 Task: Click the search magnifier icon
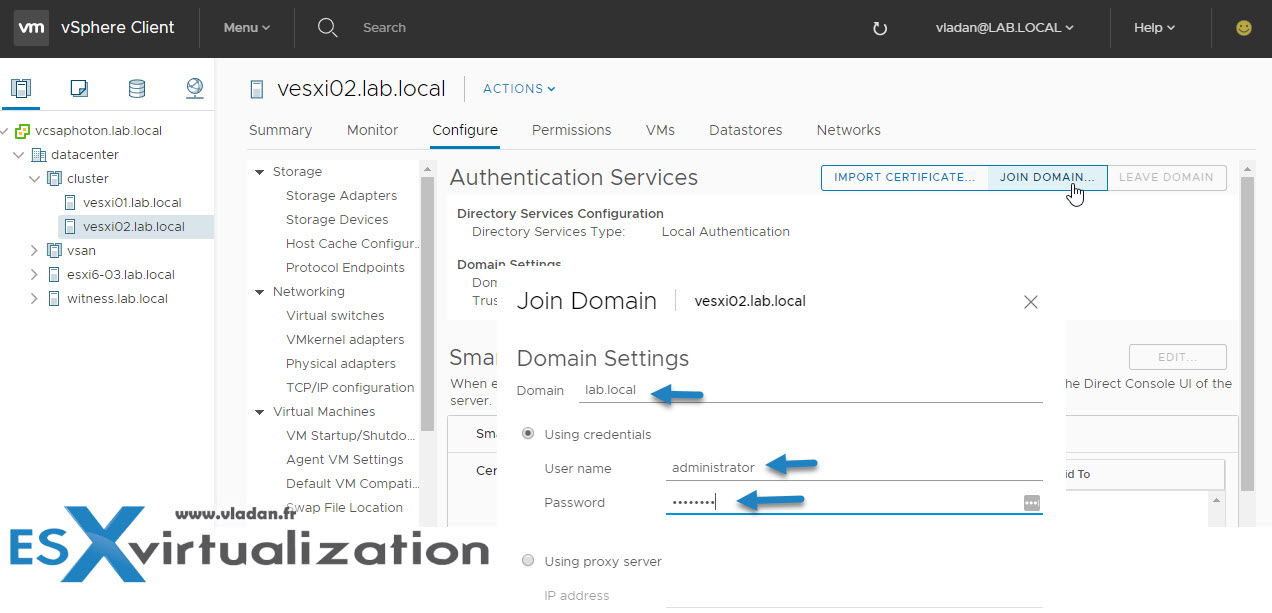[327, 28]
